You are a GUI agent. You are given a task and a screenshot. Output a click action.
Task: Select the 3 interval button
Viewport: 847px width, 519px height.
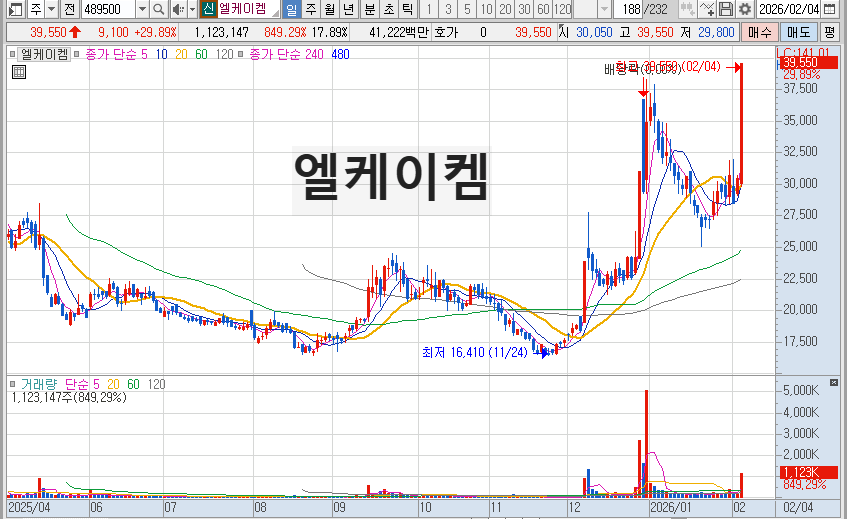448,9
